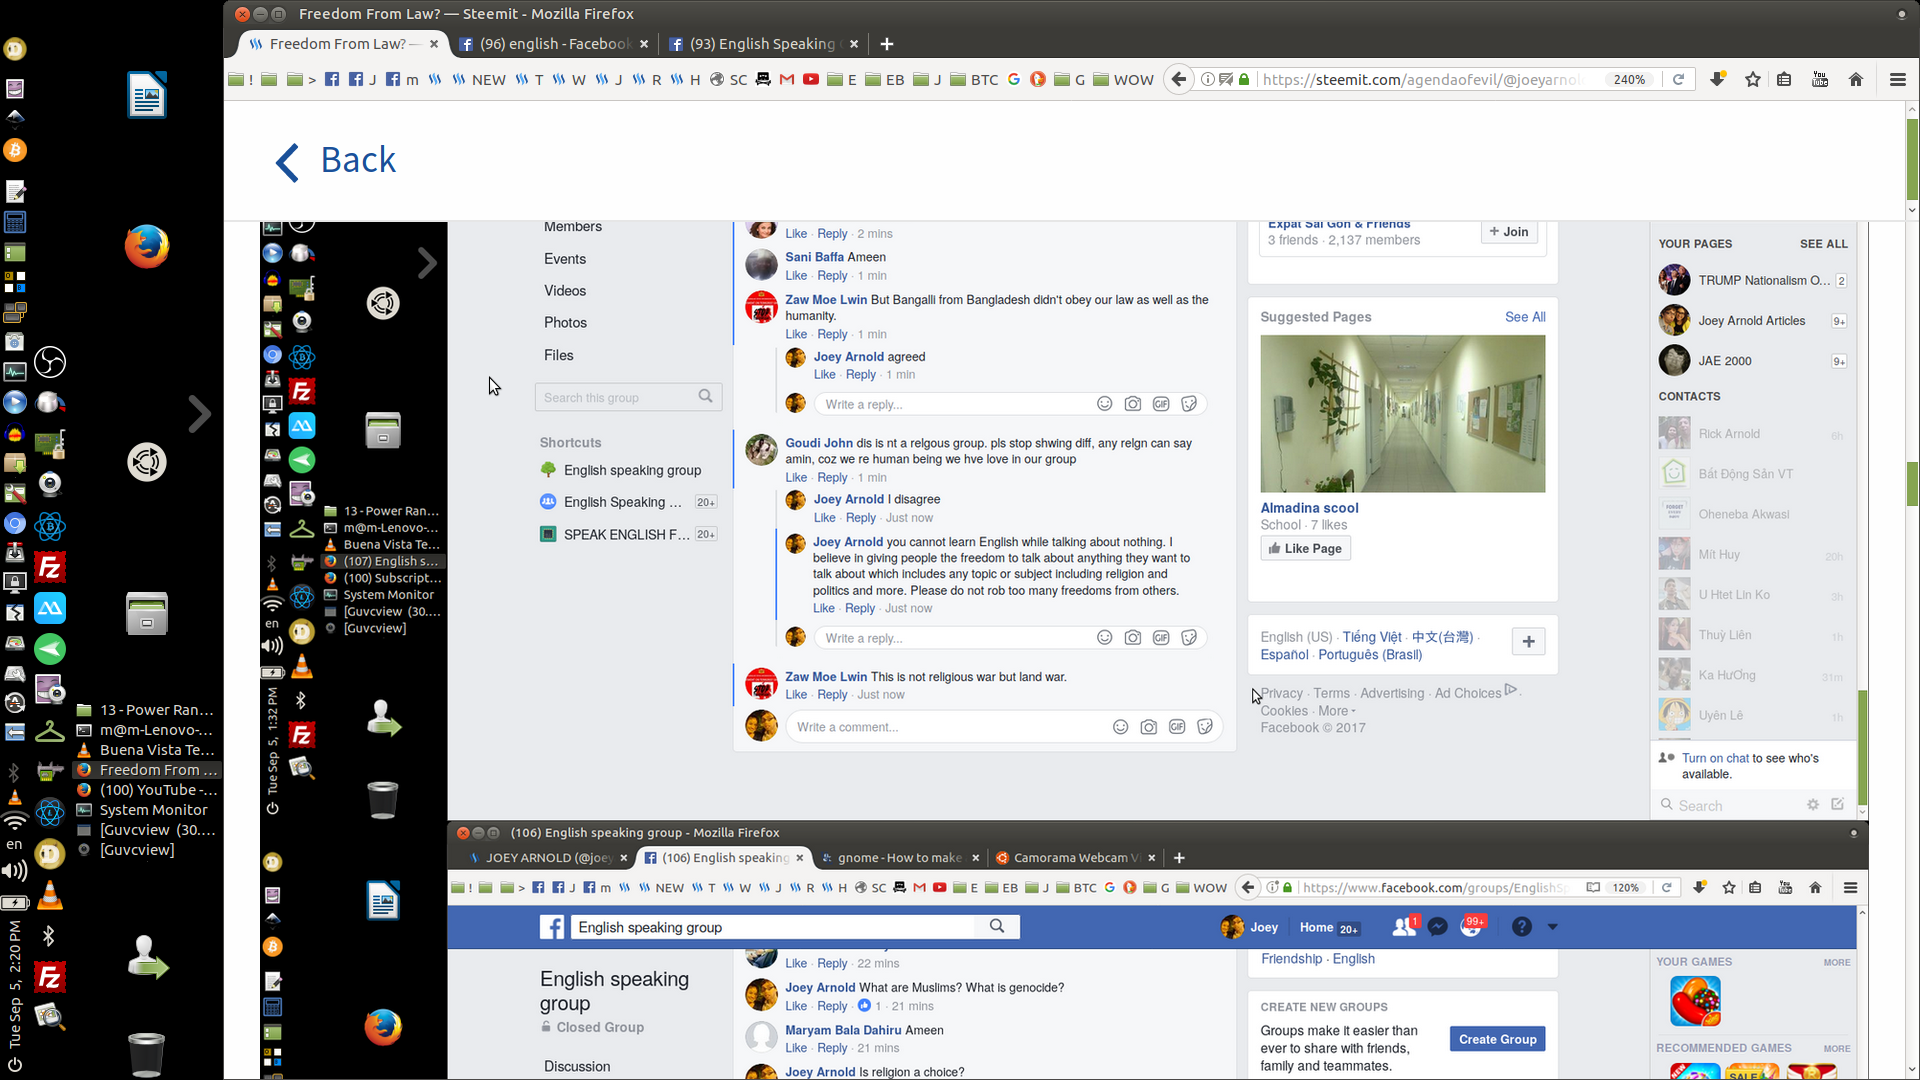Expand the '!' bookmarks folder
The height and width of the screenshot is (1080, 1920).
click(241, 80)
